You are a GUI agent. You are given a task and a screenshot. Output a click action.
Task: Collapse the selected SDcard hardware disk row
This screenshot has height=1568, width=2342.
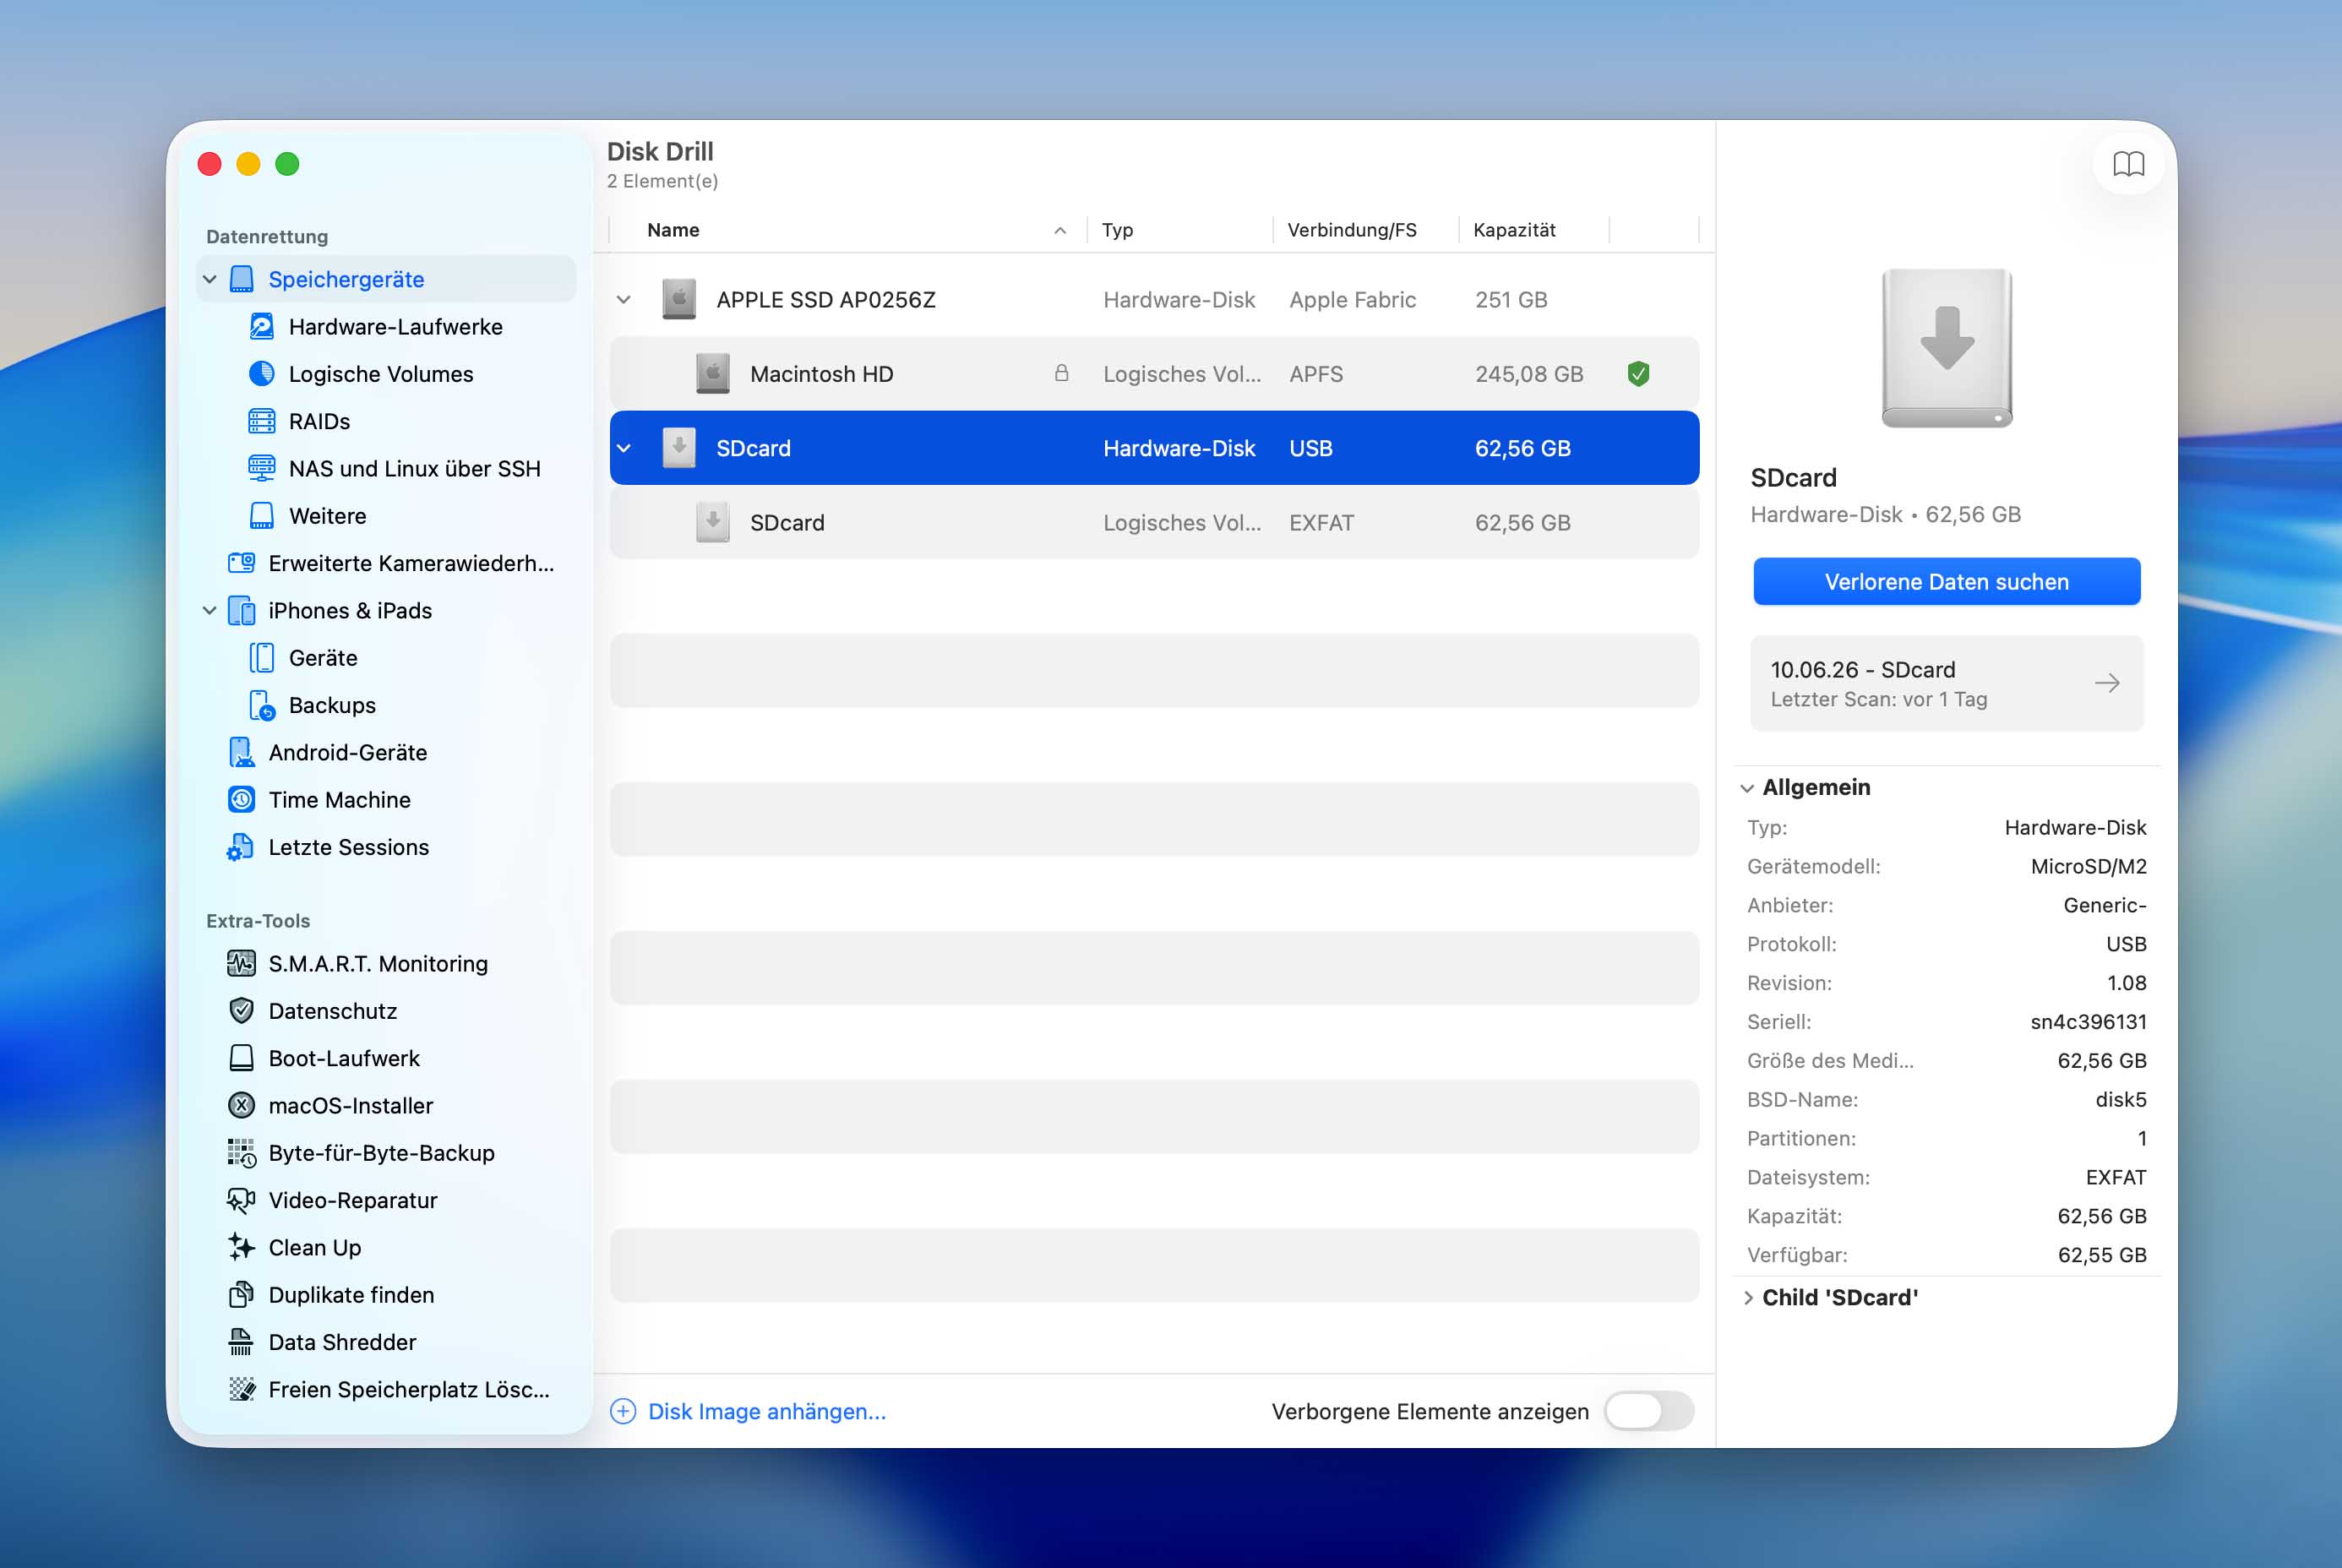624,448
